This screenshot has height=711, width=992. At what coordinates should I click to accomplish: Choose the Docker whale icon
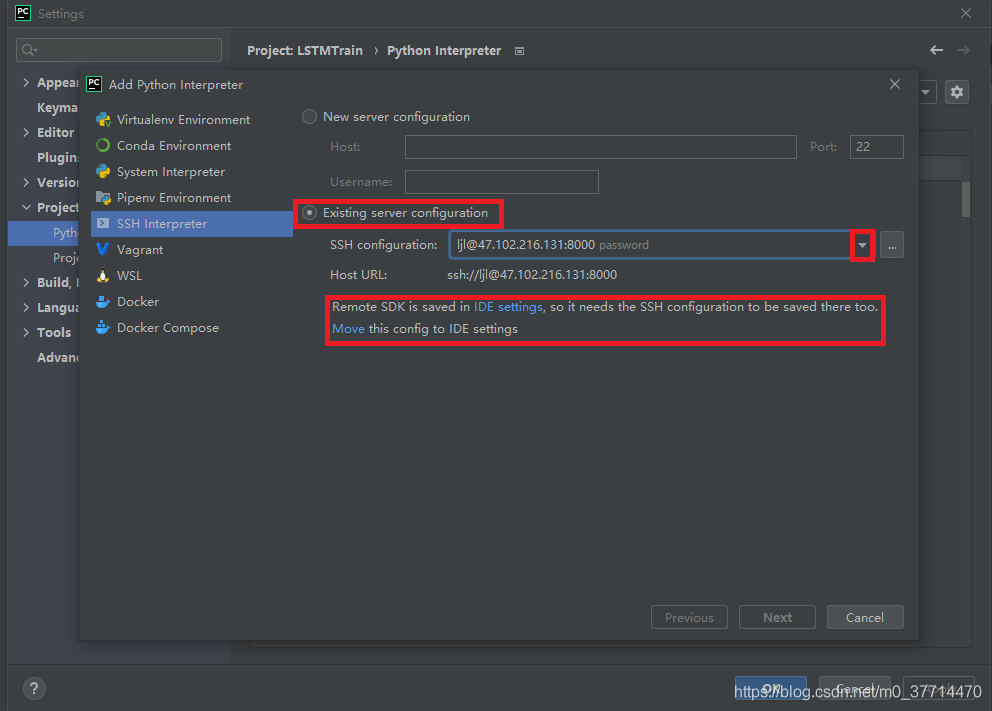[x=103, y=302]
